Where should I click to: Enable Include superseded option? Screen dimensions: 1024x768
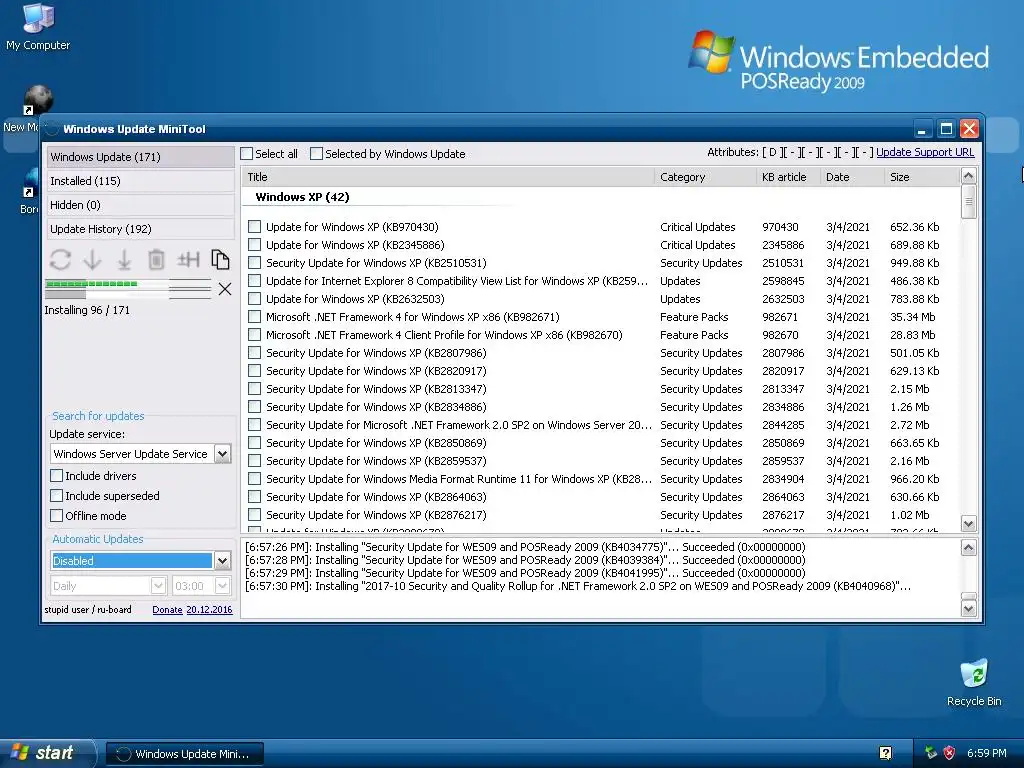pos(57,496)
